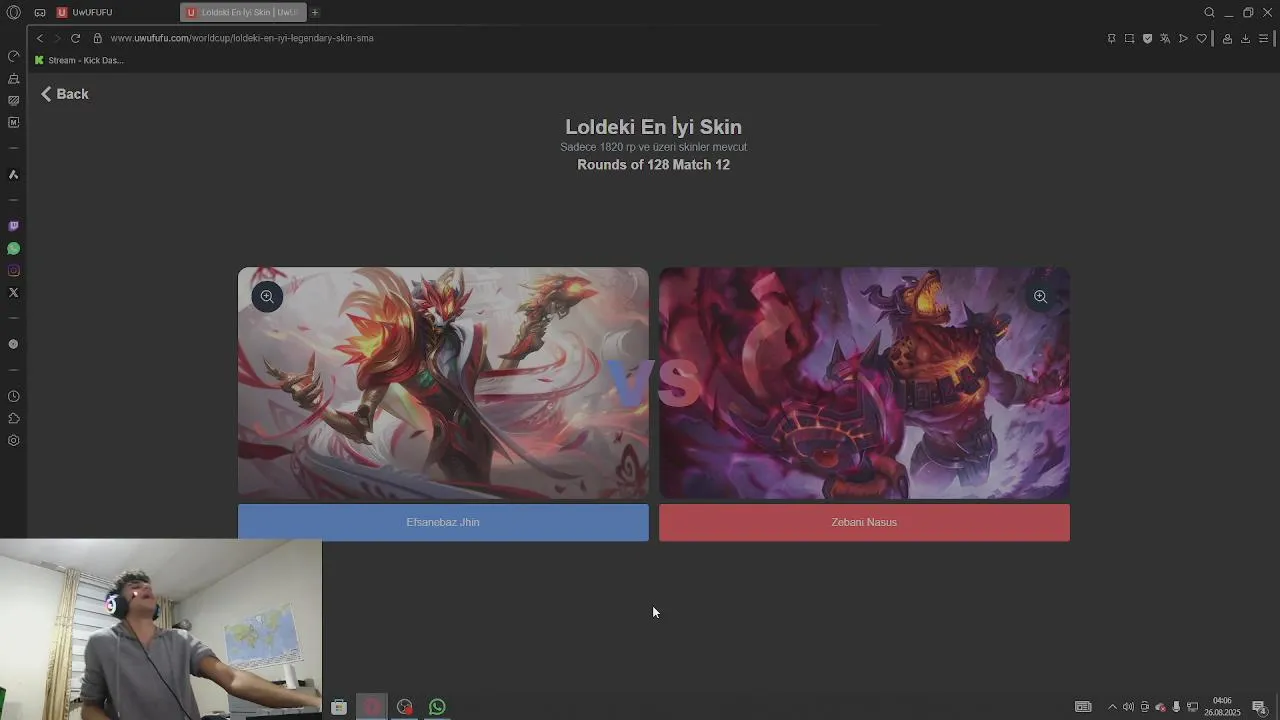
Task: Open Instagram in the sidebar
Action: pos(13,270)
